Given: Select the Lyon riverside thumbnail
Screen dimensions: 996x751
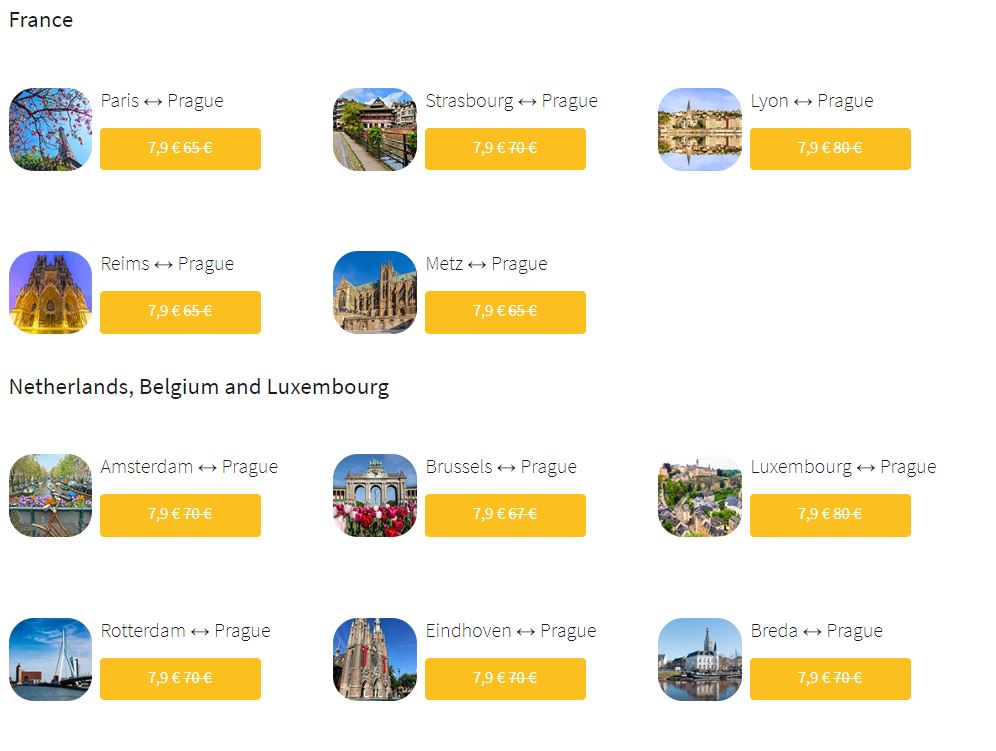Looking at the screenshot, I should (x=700, y=130).
